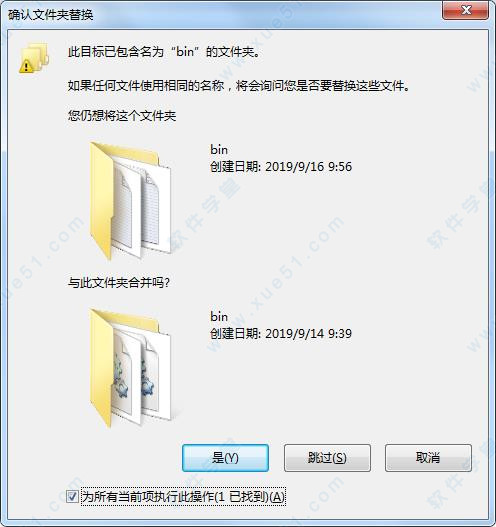Click the yellow warning triangle badge
Image resolution: width=496 pixels, height=527 pixels.
click(26, 66)
